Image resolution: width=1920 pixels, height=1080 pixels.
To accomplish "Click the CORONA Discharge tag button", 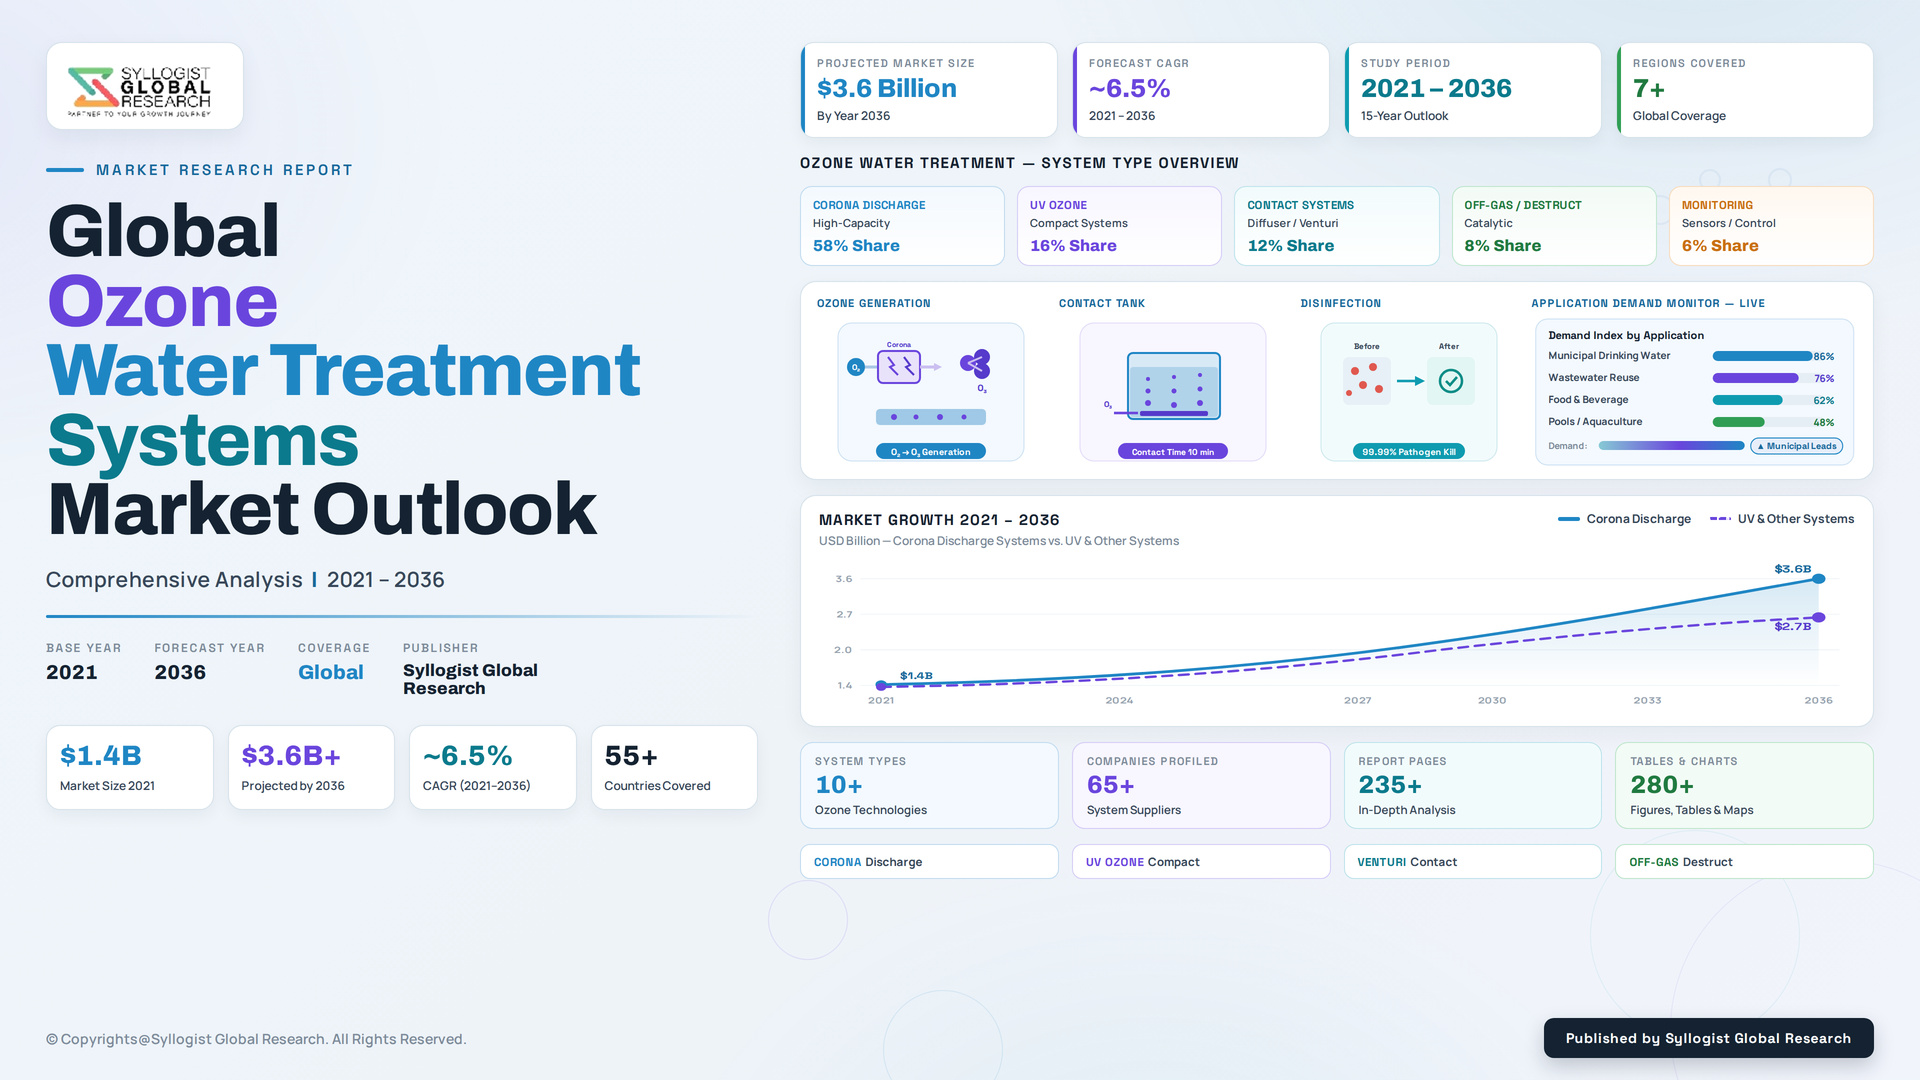I will tap(929, 862).
